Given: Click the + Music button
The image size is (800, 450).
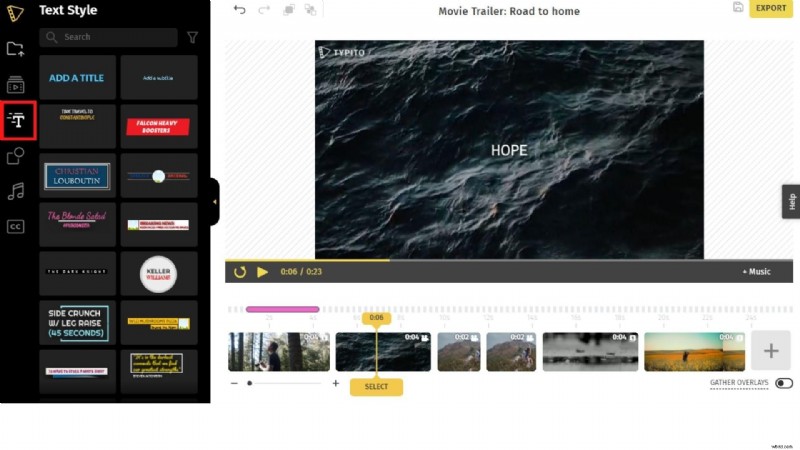Looking at the screenshot, I should pos(756,272).
